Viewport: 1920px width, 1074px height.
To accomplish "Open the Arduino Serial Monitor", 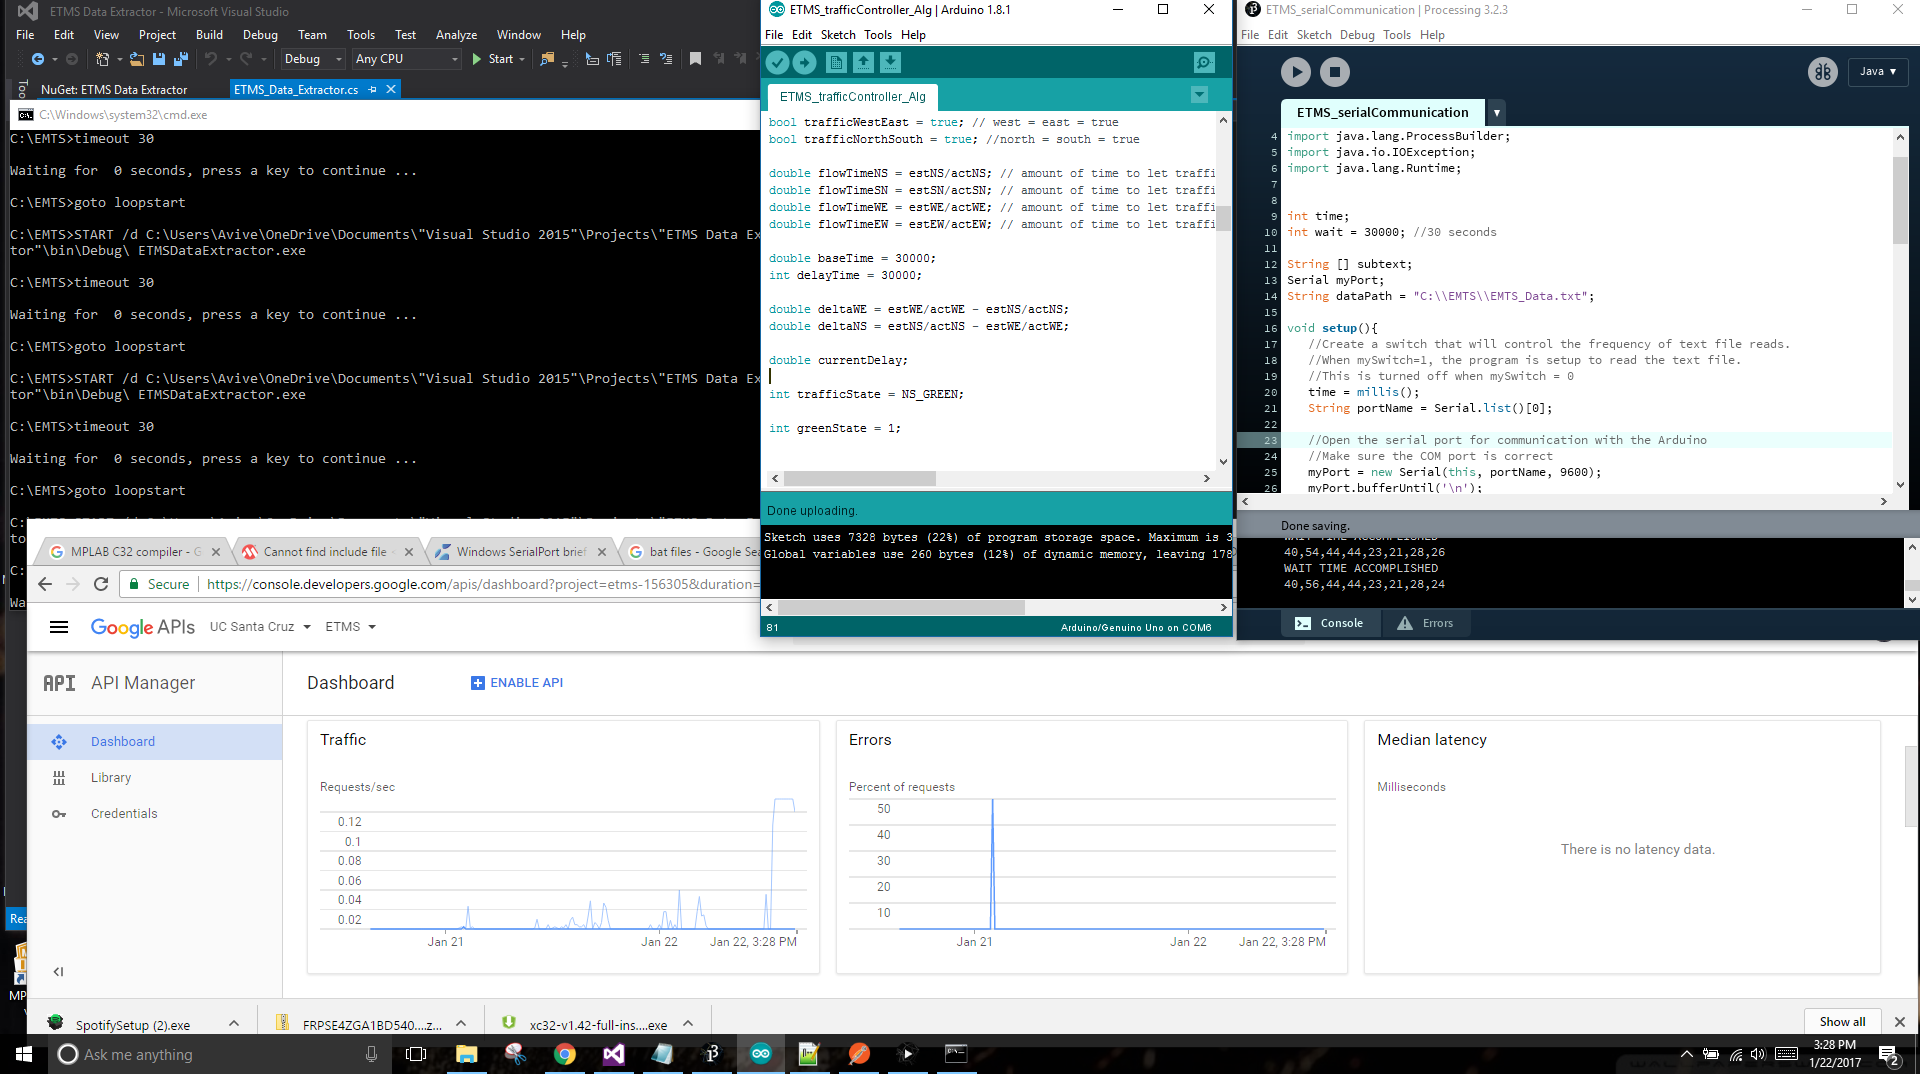I will click(1204, 62).
